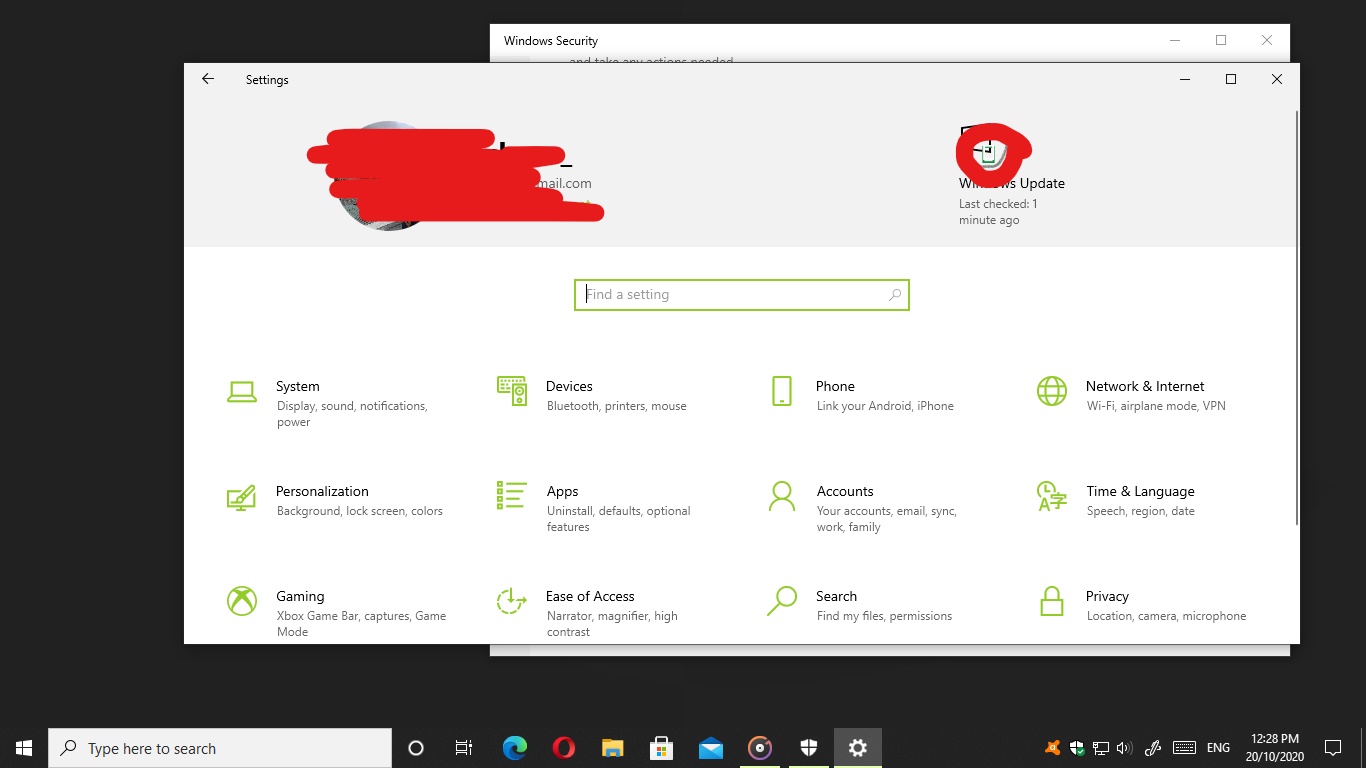Open the Time & Language icon
This screenshot has height=768, width=1366.
click(1052, 496)
